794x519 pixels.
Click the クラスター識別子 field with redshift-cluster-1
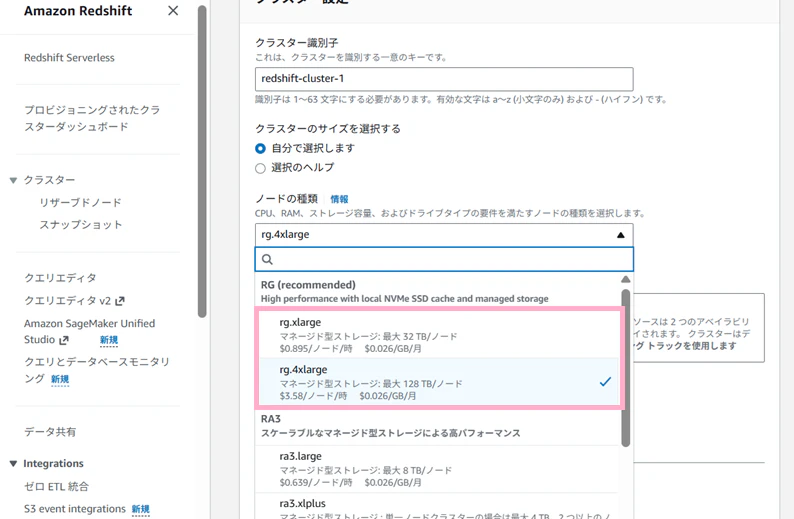(444, 79)
